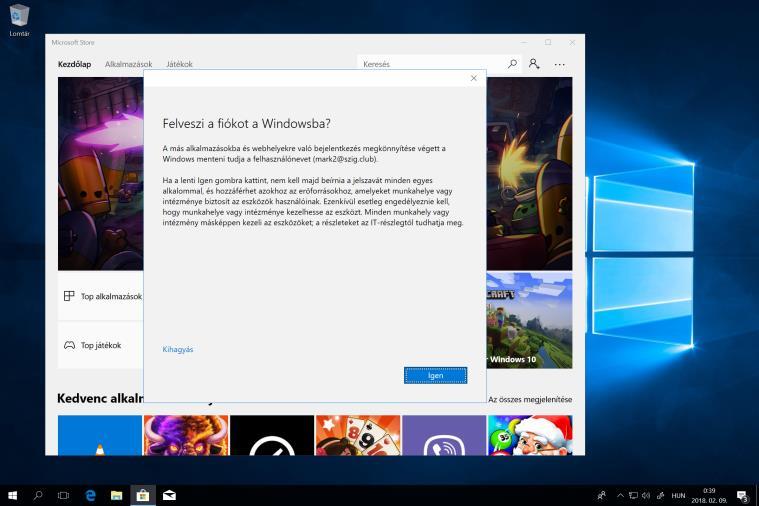Open the Kezdőlap tab in Microsoft Store
Screen dimensions: 759x506
coord(75,64)
